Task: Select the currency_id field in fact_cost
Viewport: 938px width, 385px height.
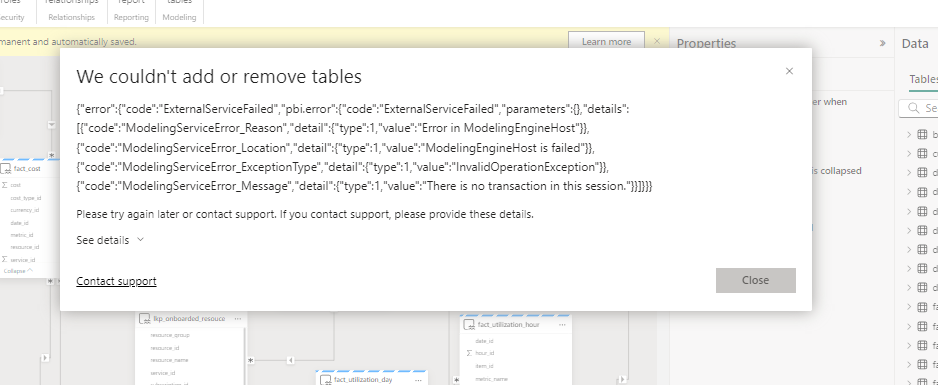Action: tap(25, 210)
